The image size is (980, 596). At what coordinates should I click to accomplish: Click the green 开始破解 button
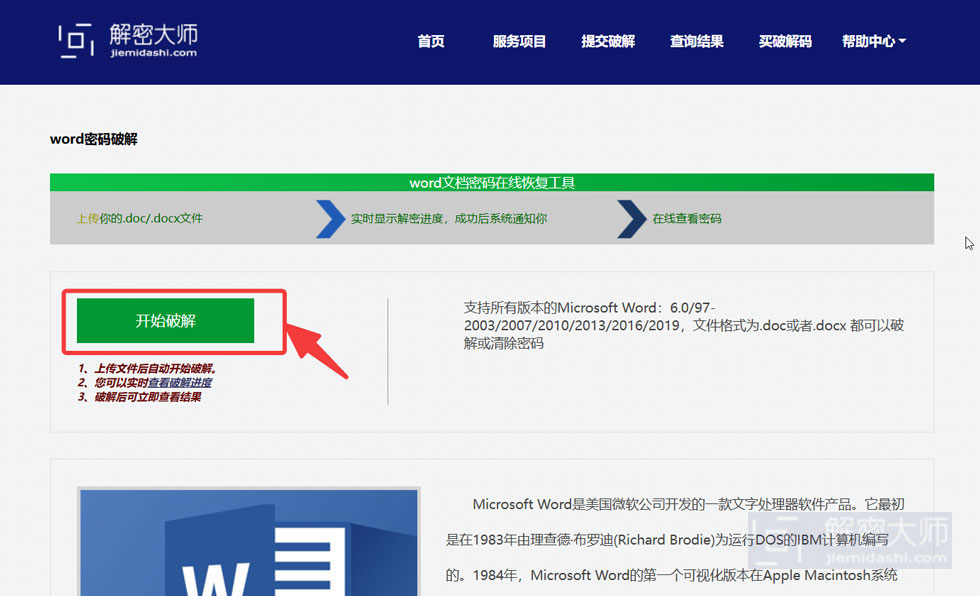click(166, 320)
